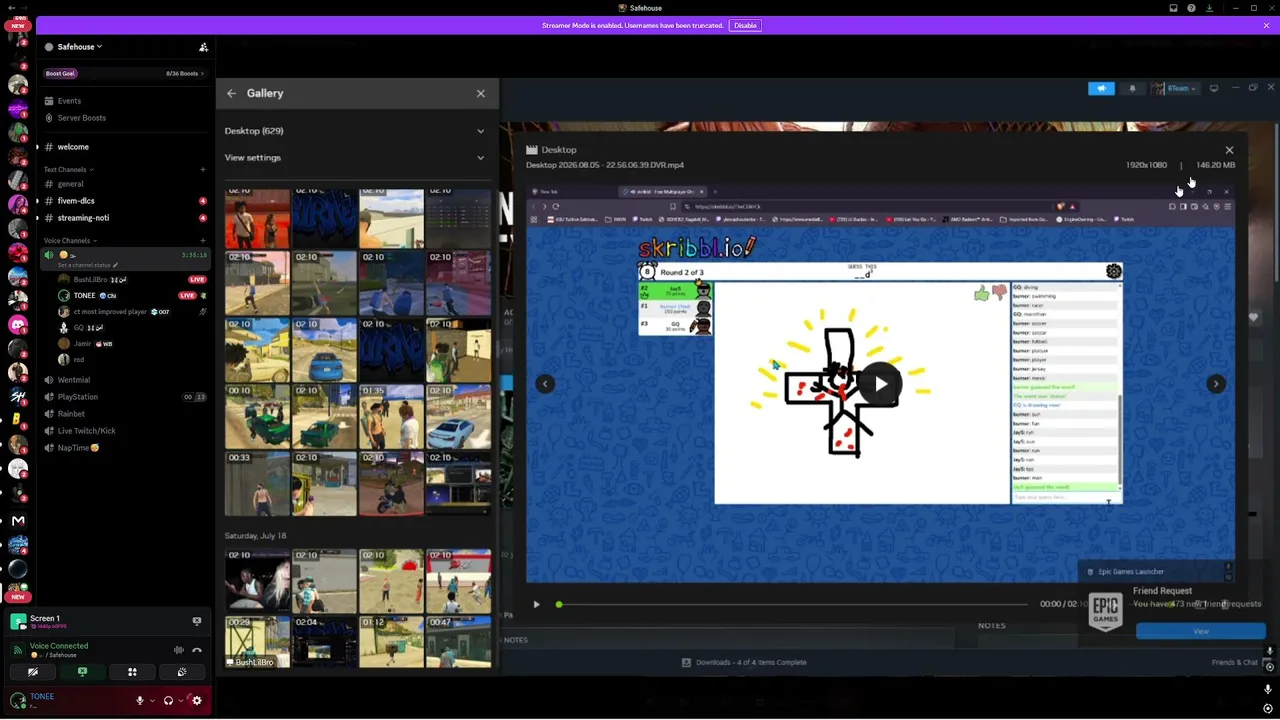This screenshot has height=720, width=1280.
Task: Join the Live Twitch/Kick voice channel
Action: (x=86, y=431)
